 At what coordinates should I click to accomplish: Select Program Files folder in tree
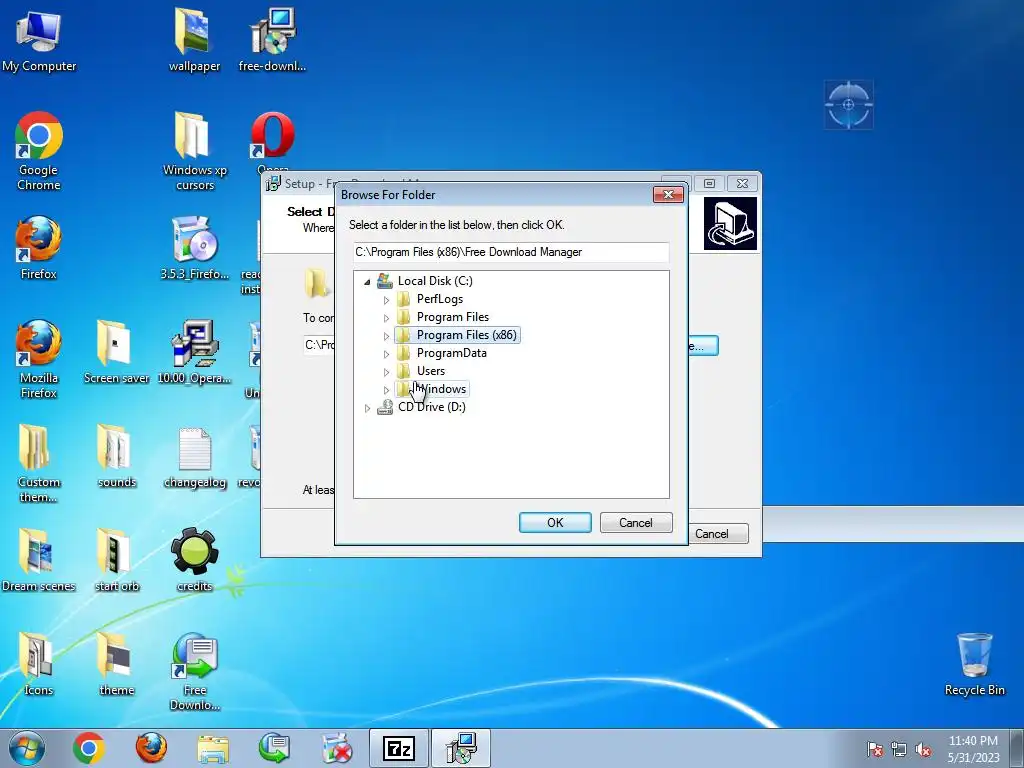[x=453, y=317]
